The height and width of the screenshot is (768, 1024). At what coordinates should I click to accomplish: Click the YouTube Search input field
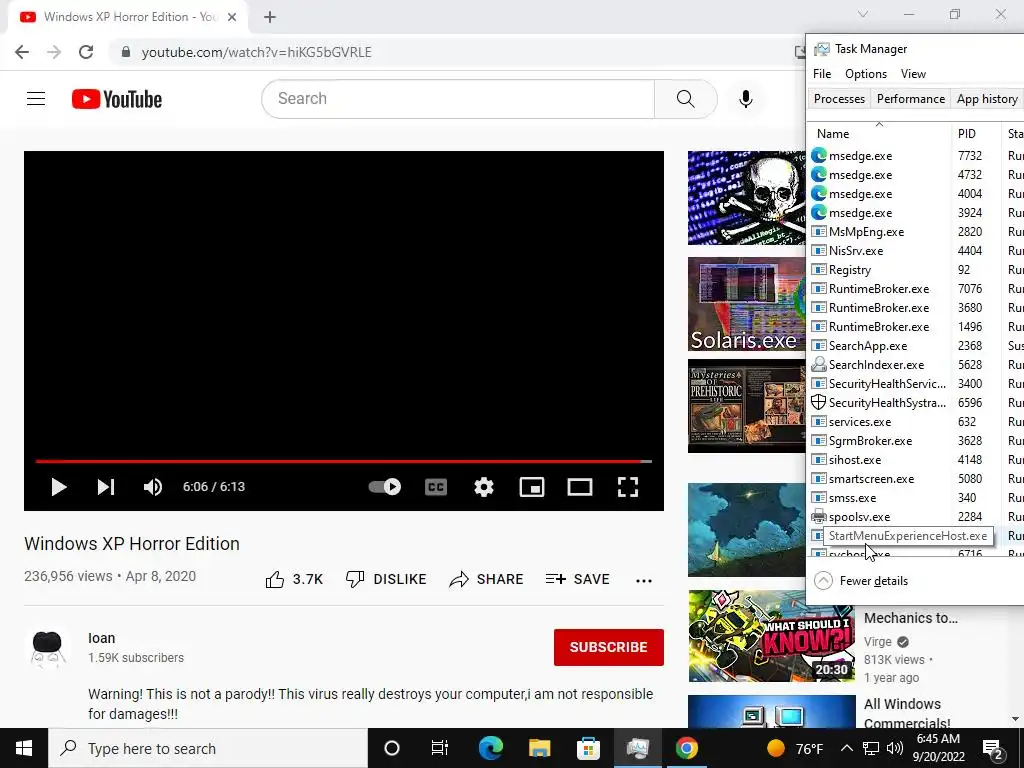coord(458,99)
